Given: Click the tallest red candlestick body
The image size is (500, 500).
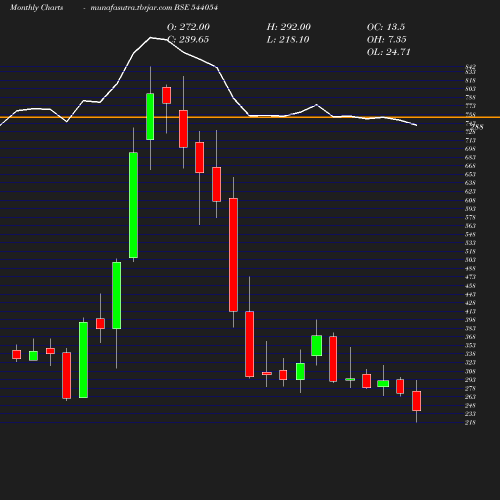Looking at the screenshot, I should coord(233,255).
